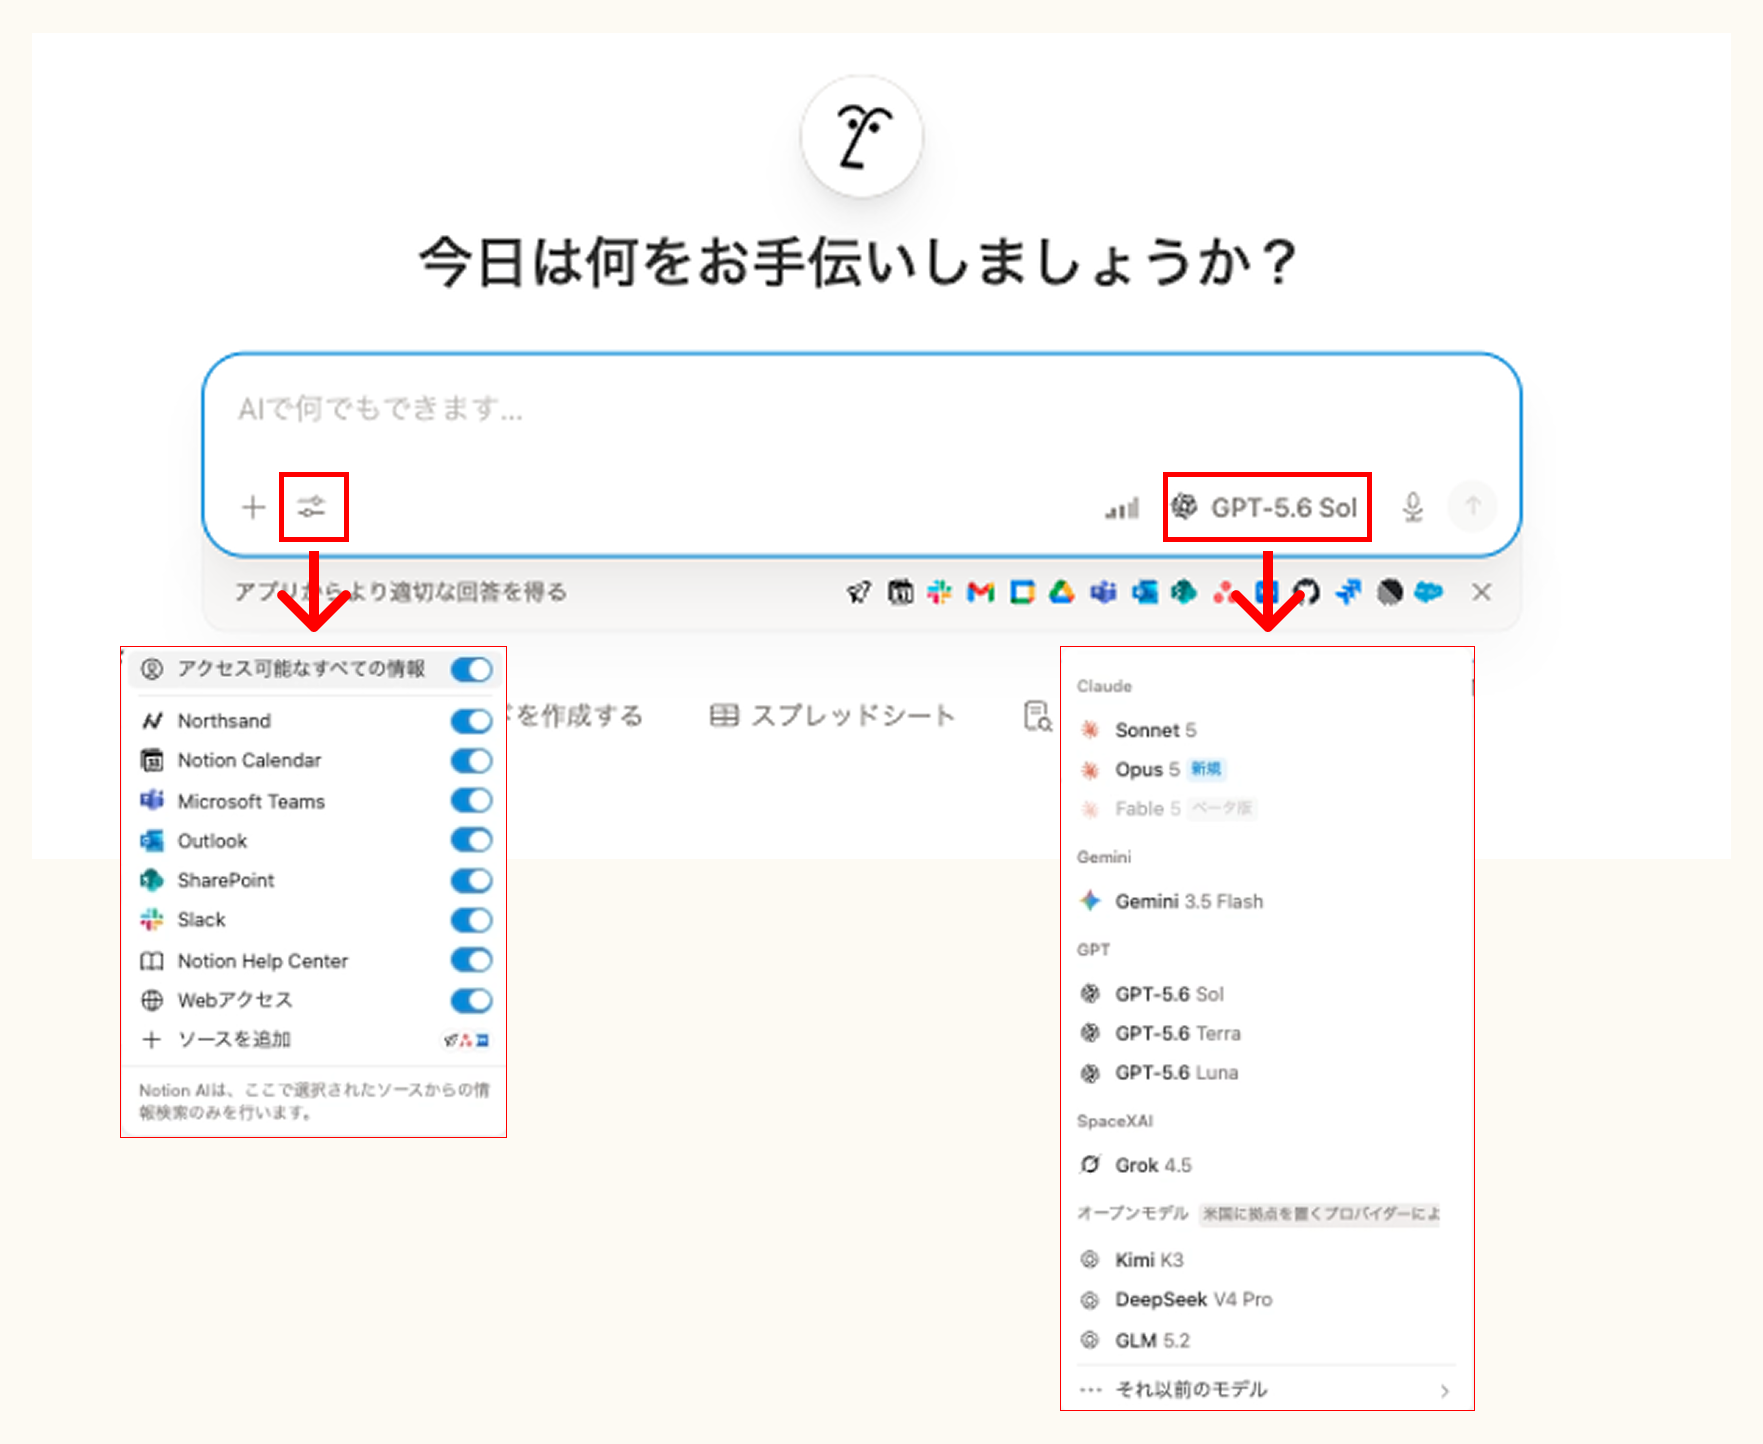The image size is (1763, 1444).
Task: Click the Notion AI face avatar
Action: [x=861, y=137]
